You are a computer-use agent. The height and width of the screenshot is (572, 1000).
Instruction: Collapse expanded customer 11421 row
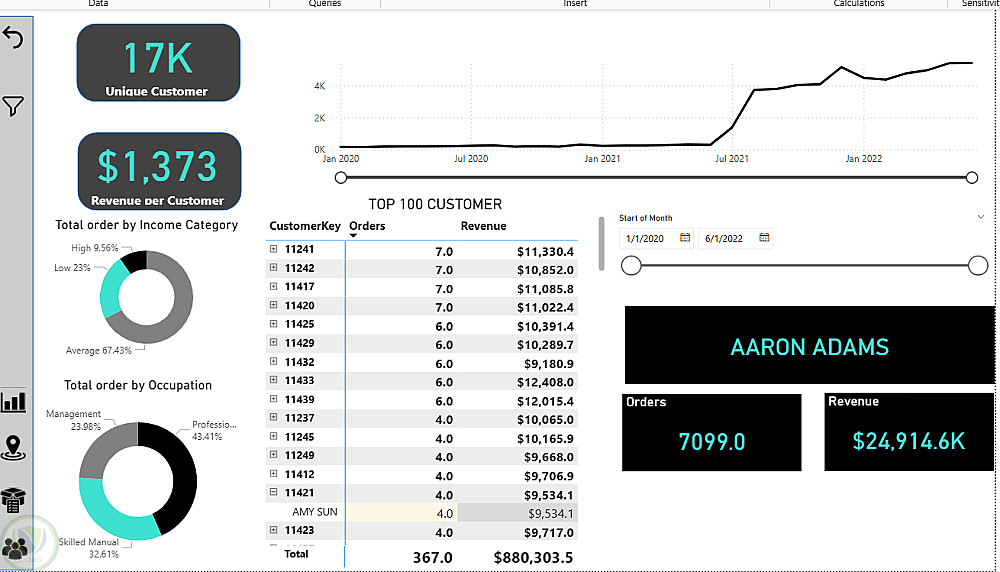pyautogui.click(x=274, y=492)
